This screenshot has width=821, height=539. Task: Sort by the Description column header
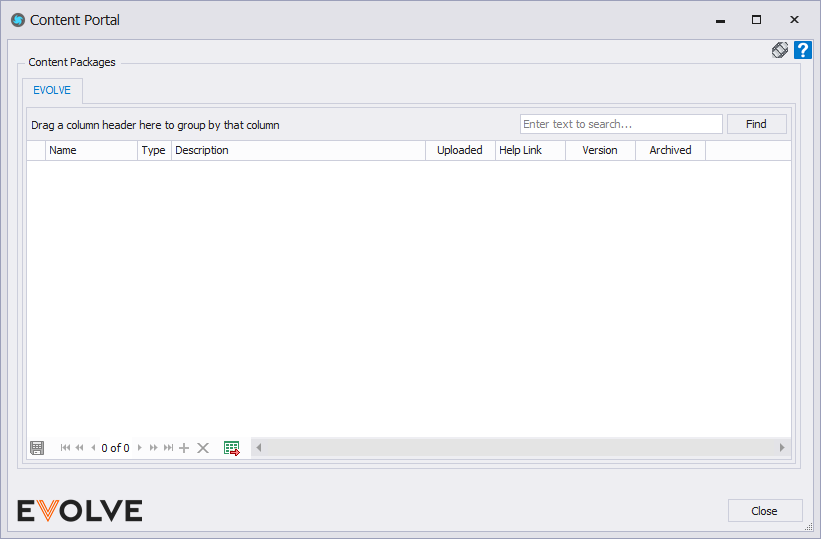[298, 150]
